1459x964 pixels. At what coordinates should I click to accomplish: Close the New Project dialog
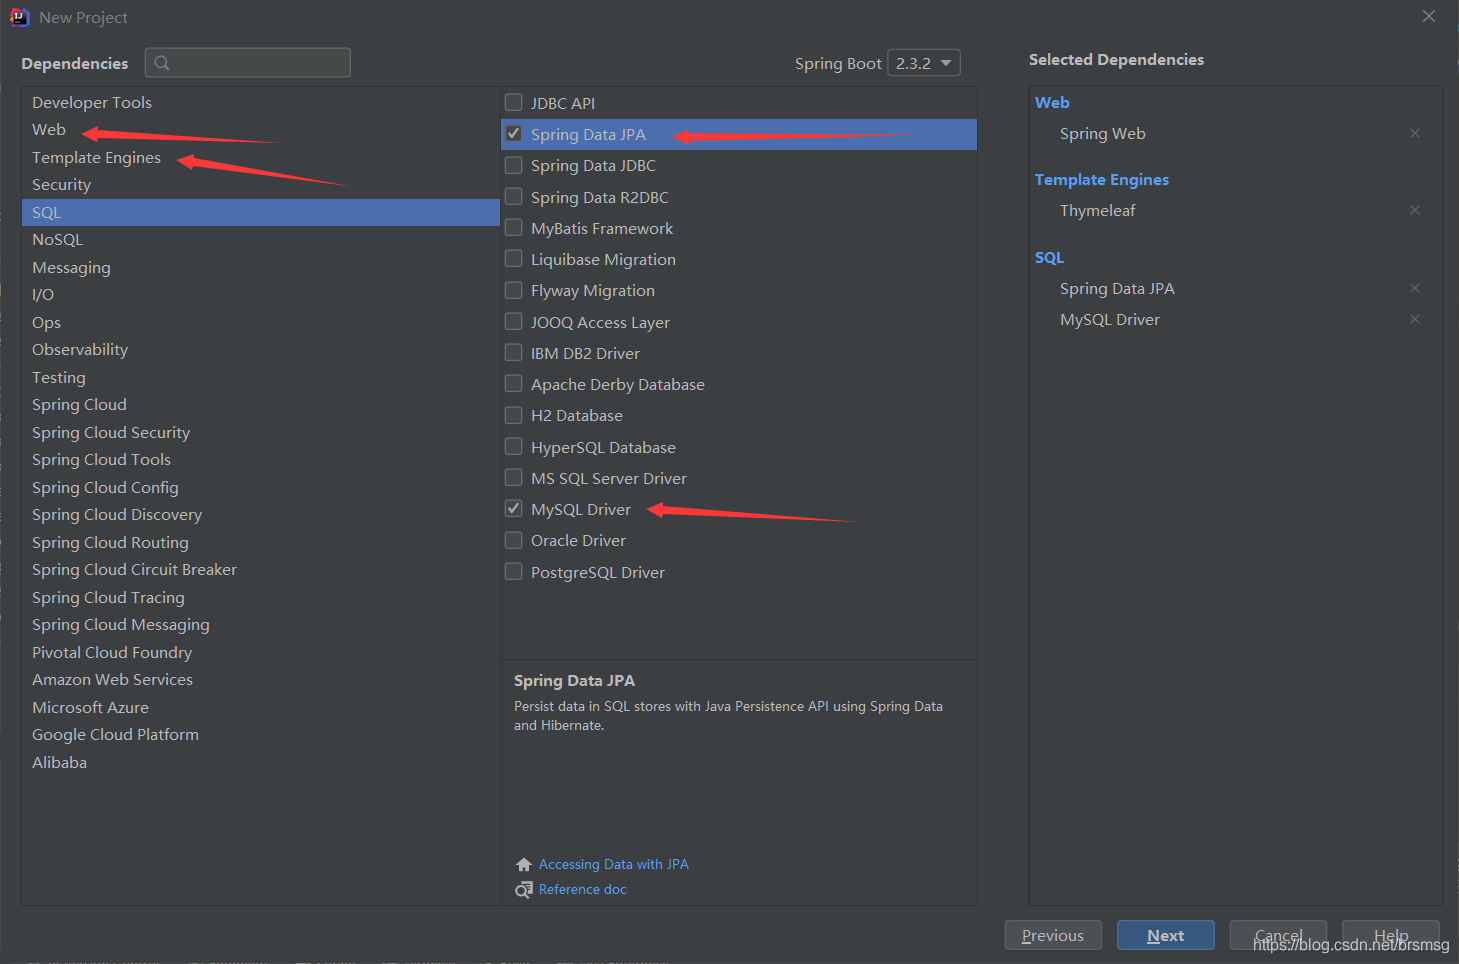click(x=1429, y=16)
